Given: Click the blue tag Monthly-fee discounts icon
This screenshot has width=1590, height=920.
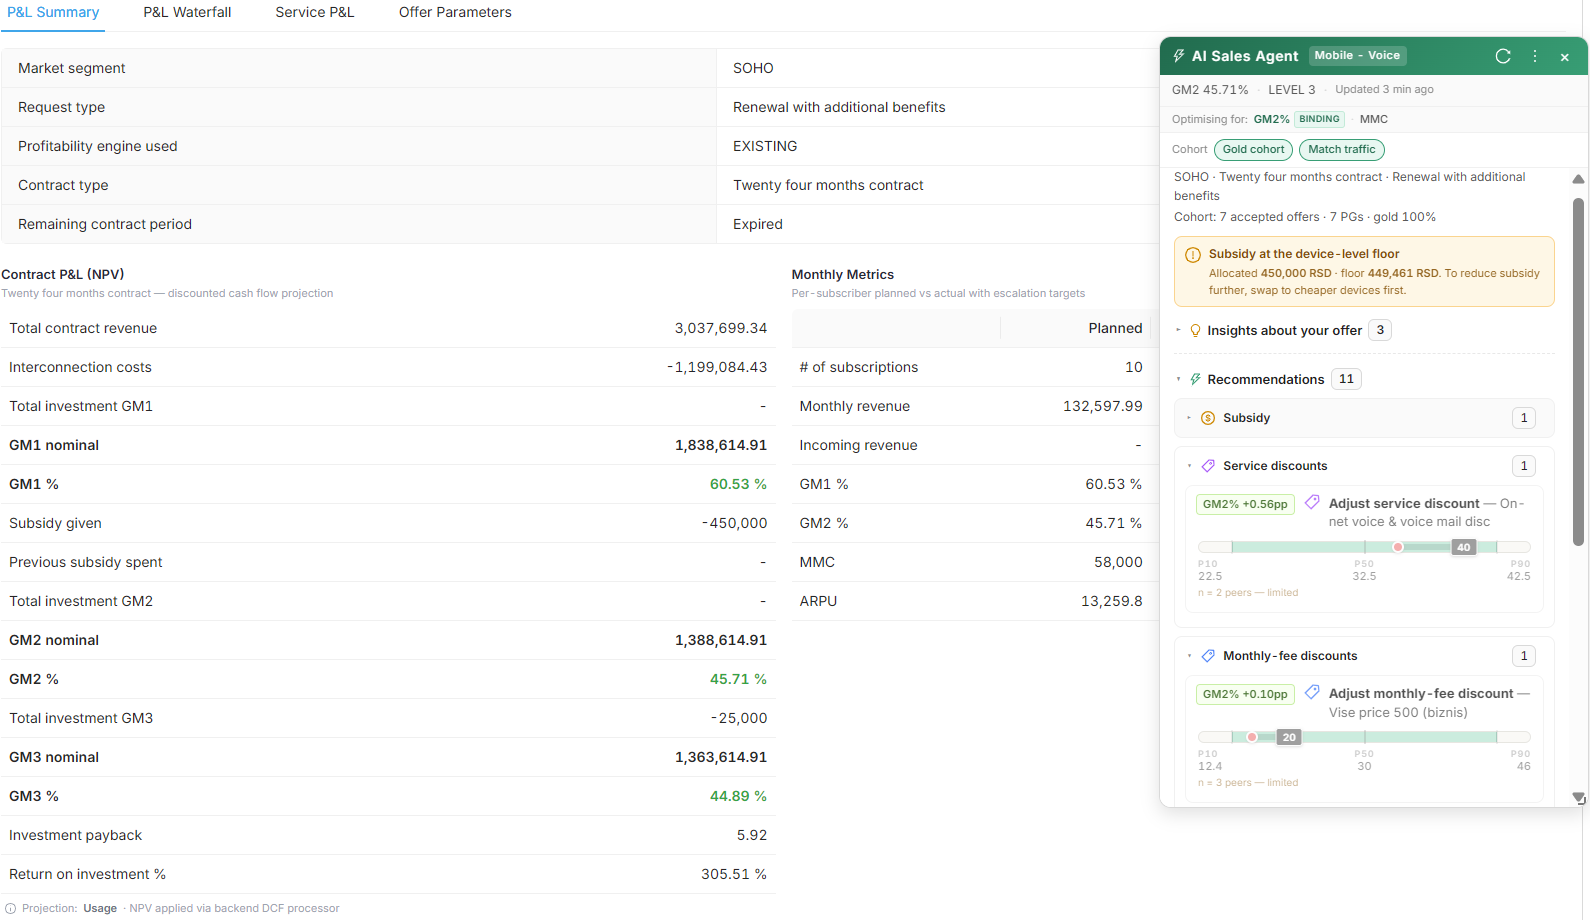Looking at the screenshot, I should (x=1208, y=656).
